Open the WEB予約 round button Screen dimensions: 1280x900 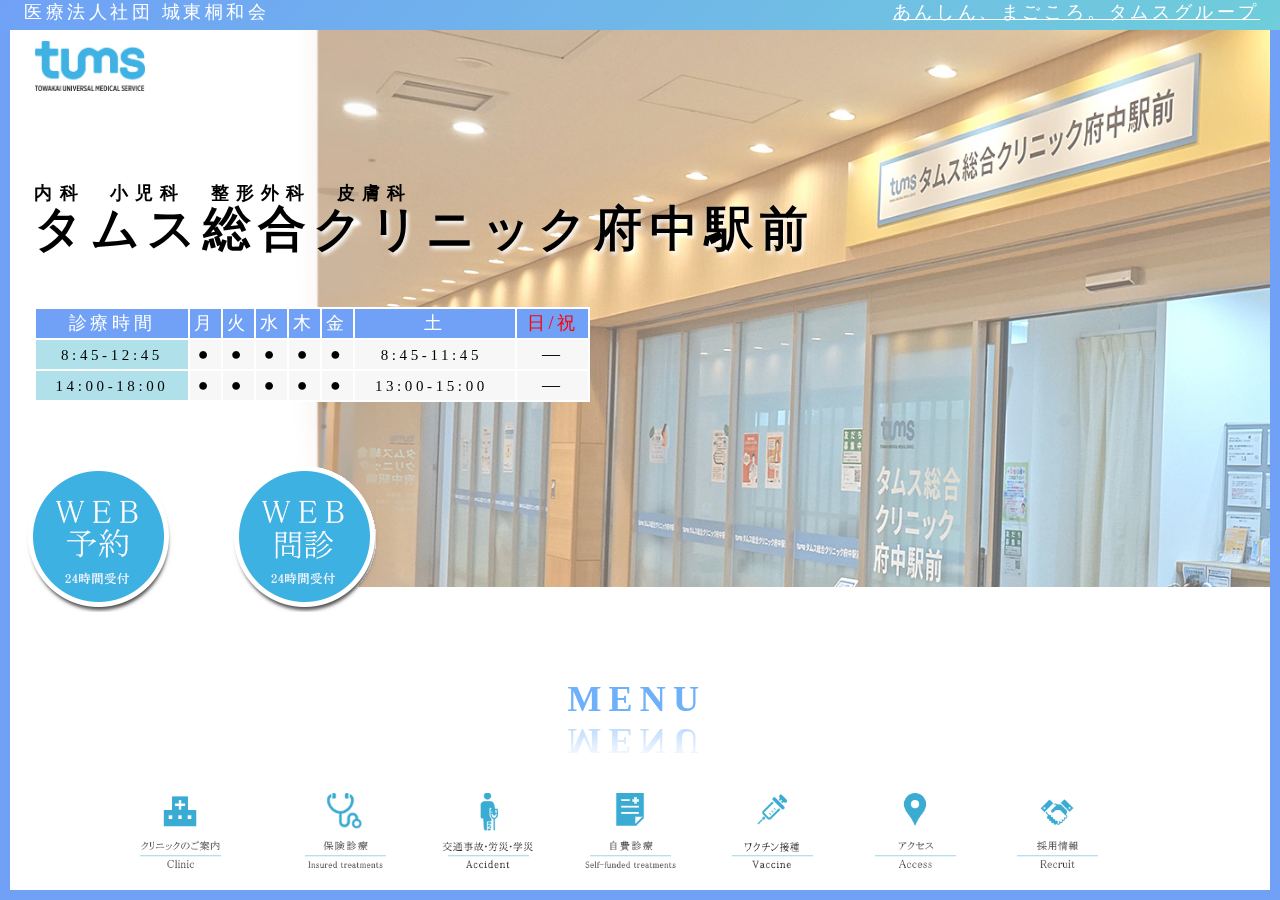click(98, 537)
